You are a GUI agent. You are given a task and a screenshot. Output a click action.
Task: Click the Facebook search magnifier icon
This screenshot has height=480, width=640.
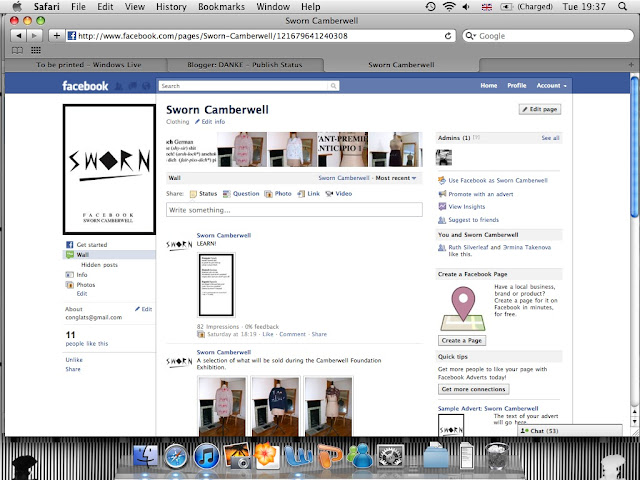(x=333, y=86)
